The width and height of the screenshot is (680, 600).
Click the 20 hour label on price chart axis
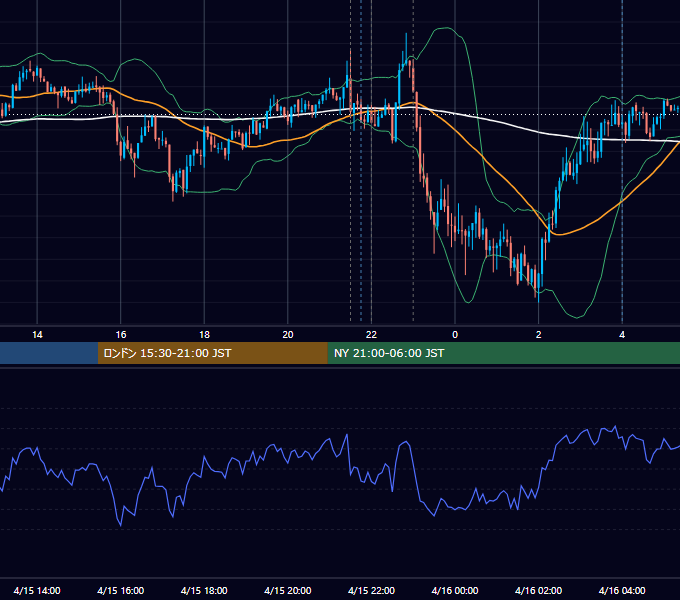pos(288,335)
